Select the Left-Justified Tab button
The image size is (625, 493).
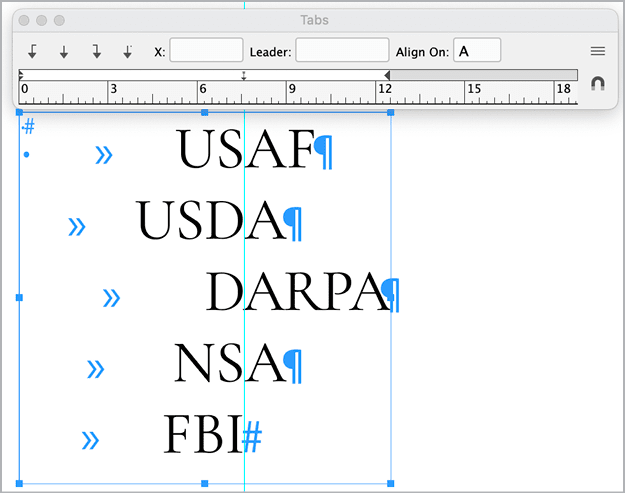32,52
